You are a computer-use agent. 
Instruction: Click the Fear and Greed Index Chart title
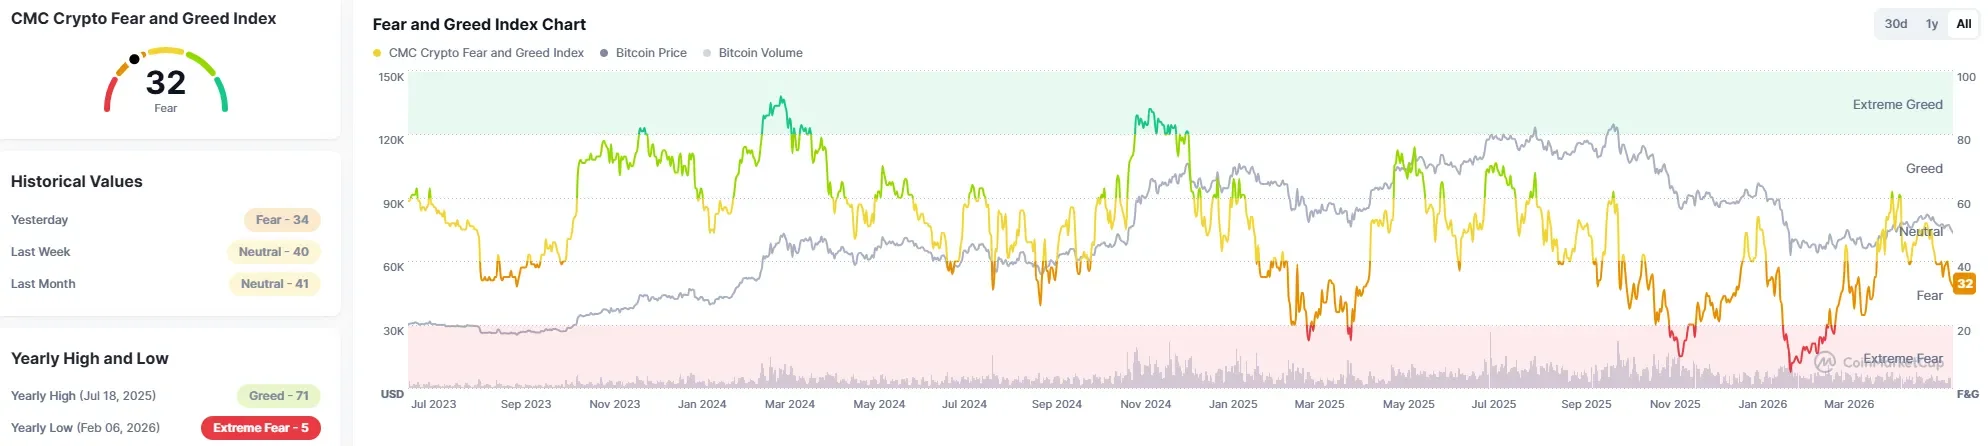pos(479,24)
